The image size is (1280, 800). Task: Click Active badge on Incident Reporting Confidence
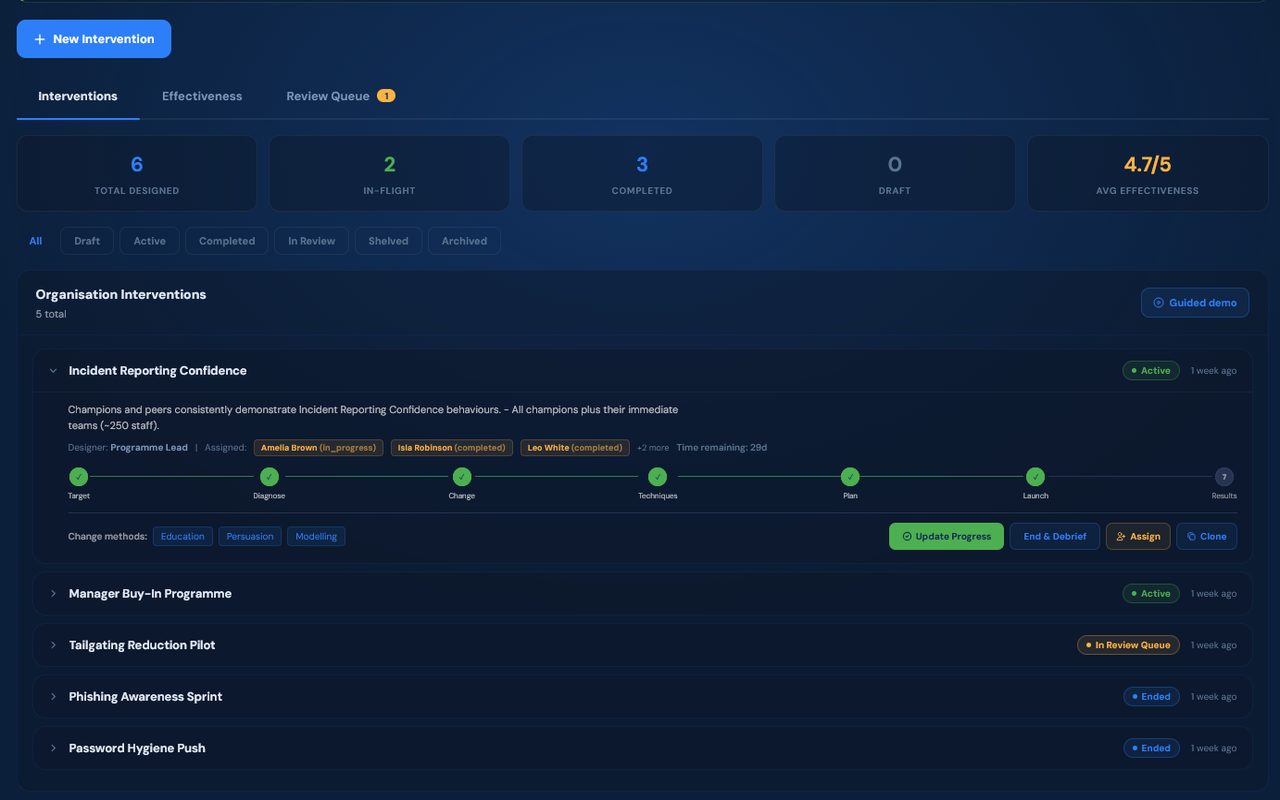point(1151,371)
